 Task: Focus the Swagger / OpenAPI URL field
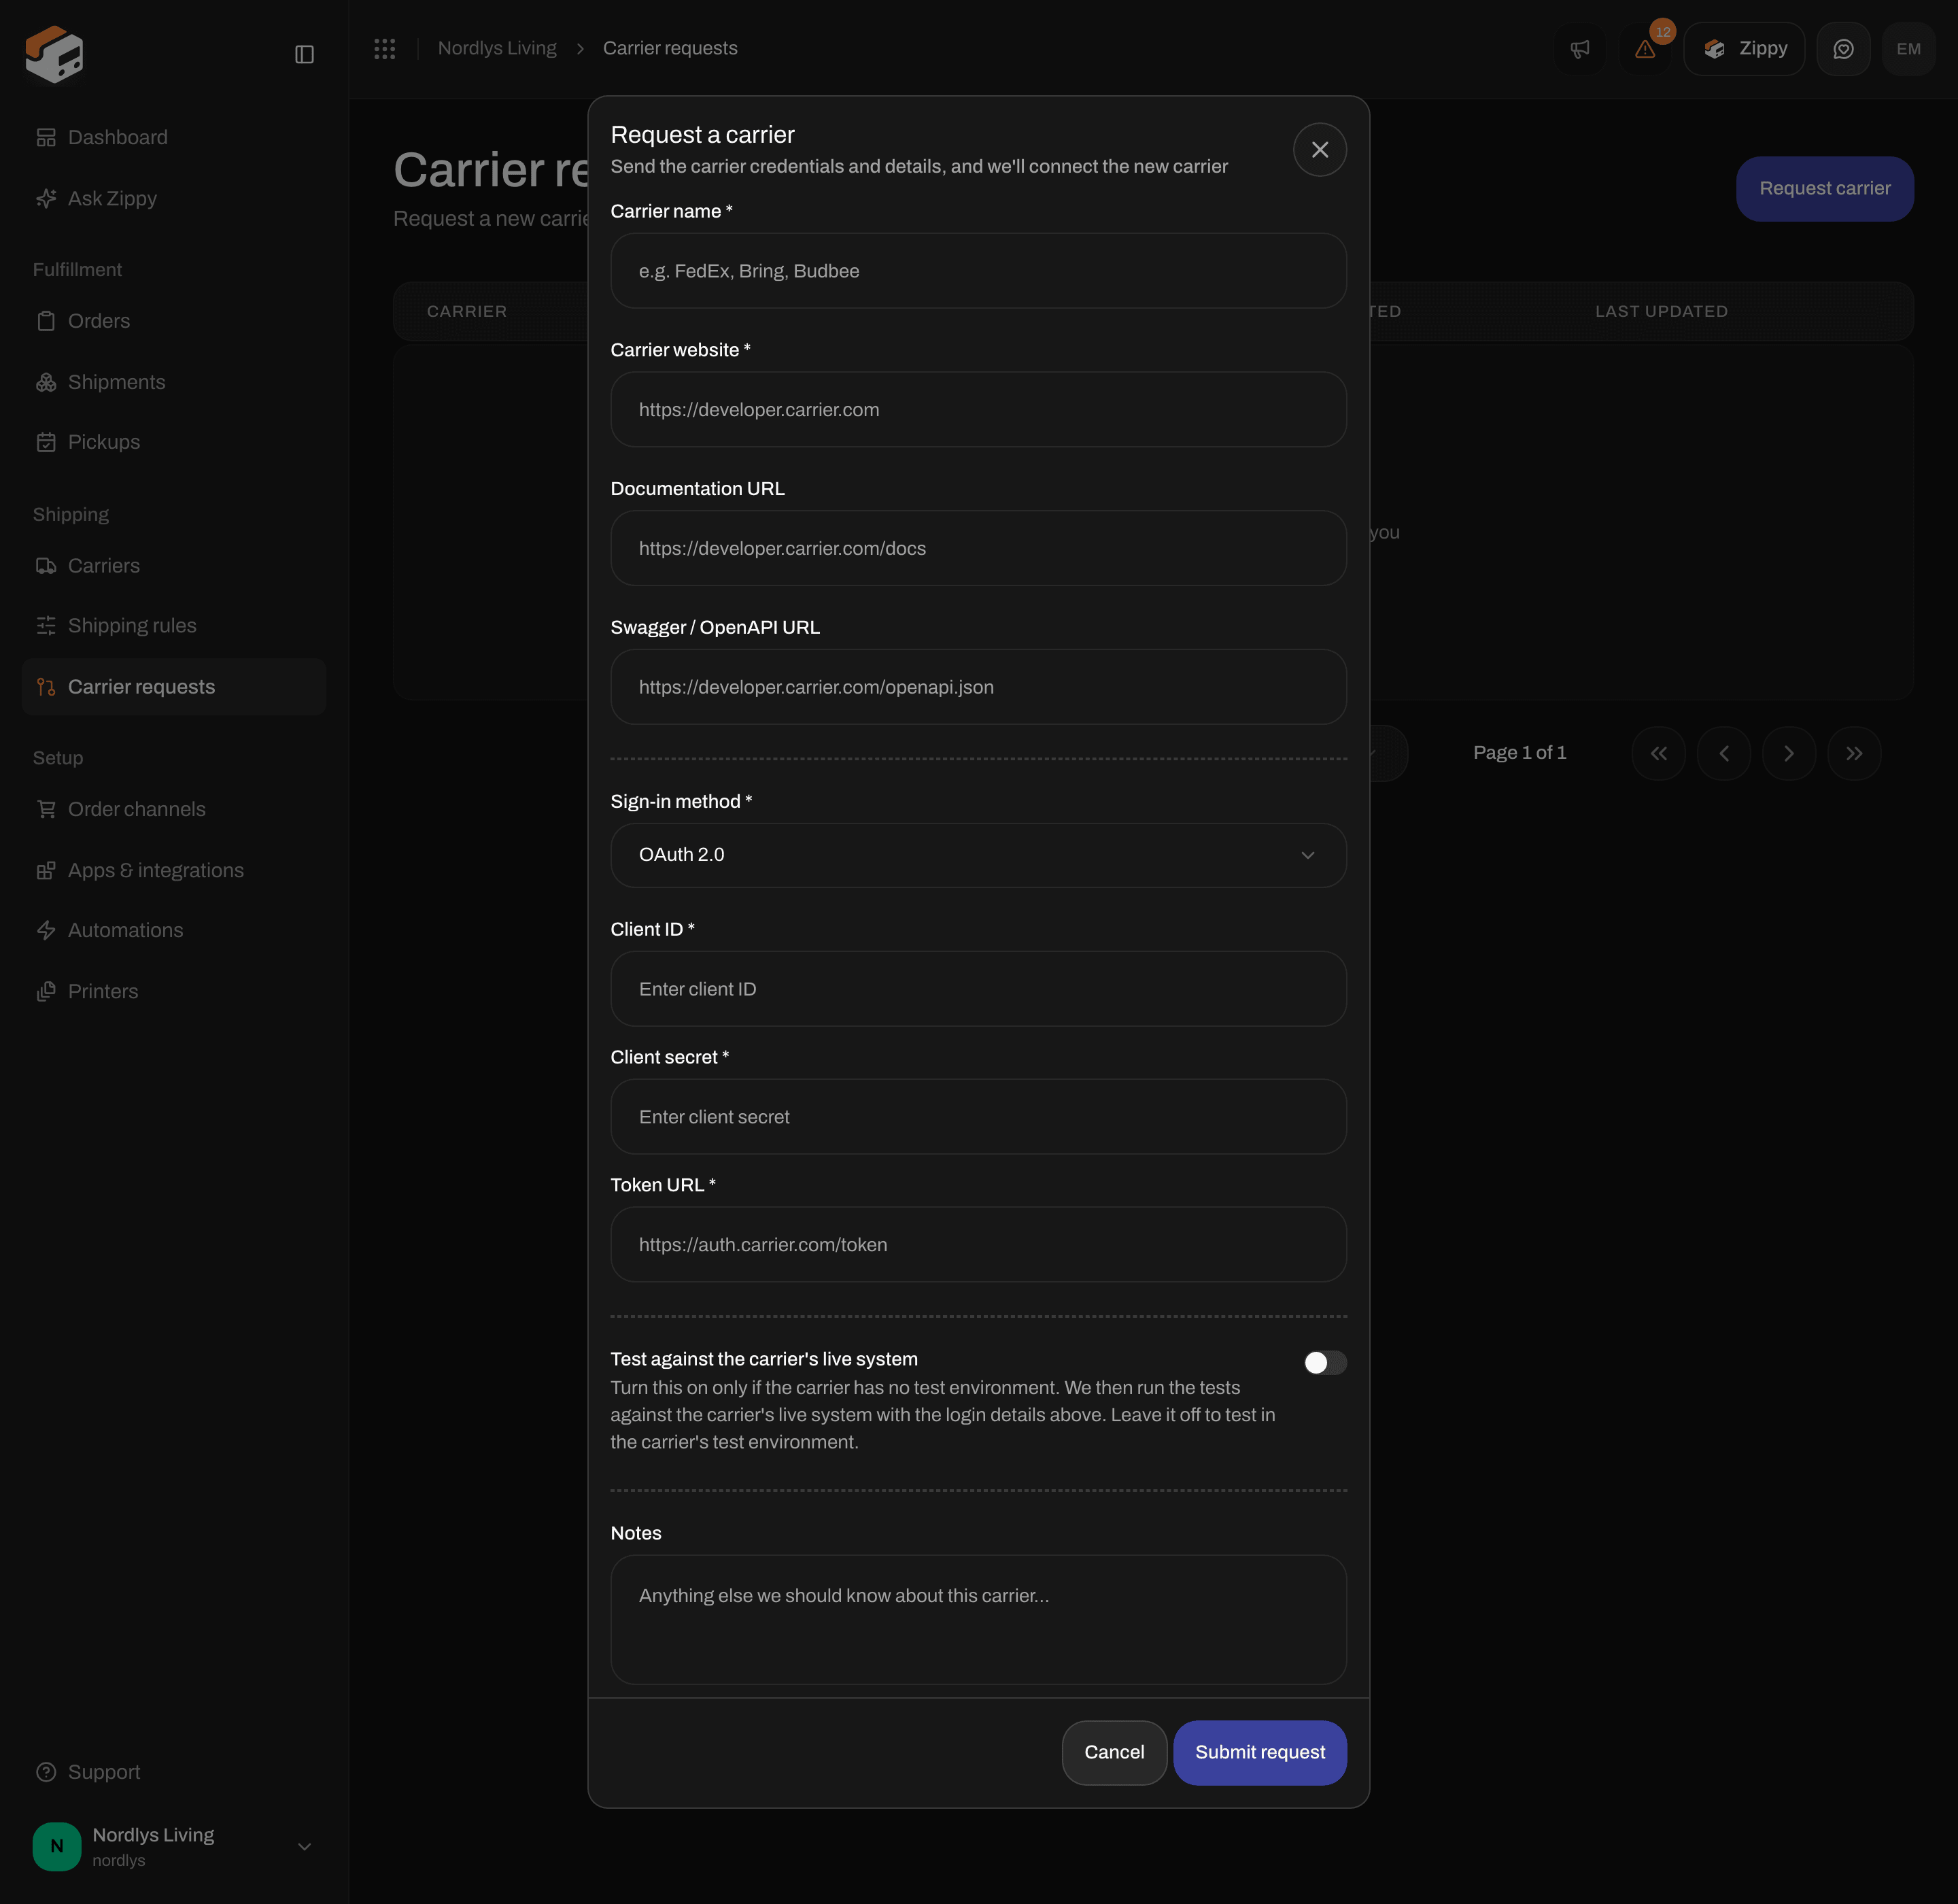(978, 687)
